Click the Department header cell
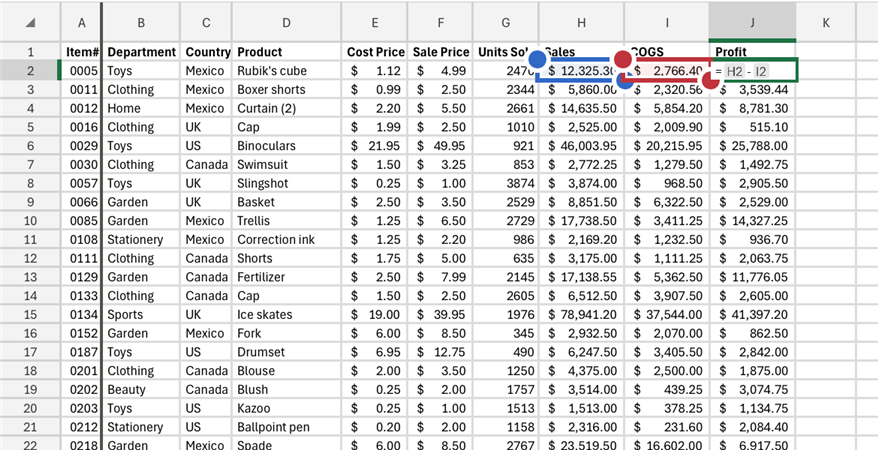 [x=142, y=52]
